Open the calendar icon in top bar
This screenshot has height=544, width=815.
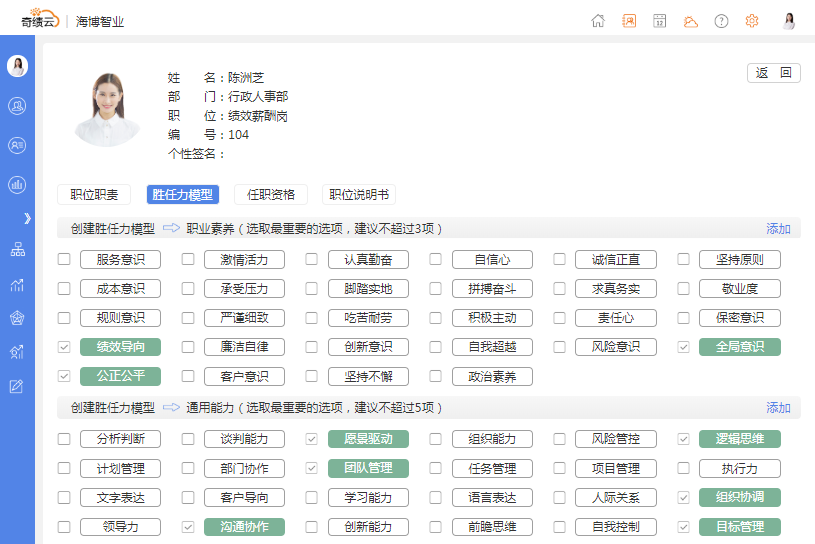click(x=660, y=21)
